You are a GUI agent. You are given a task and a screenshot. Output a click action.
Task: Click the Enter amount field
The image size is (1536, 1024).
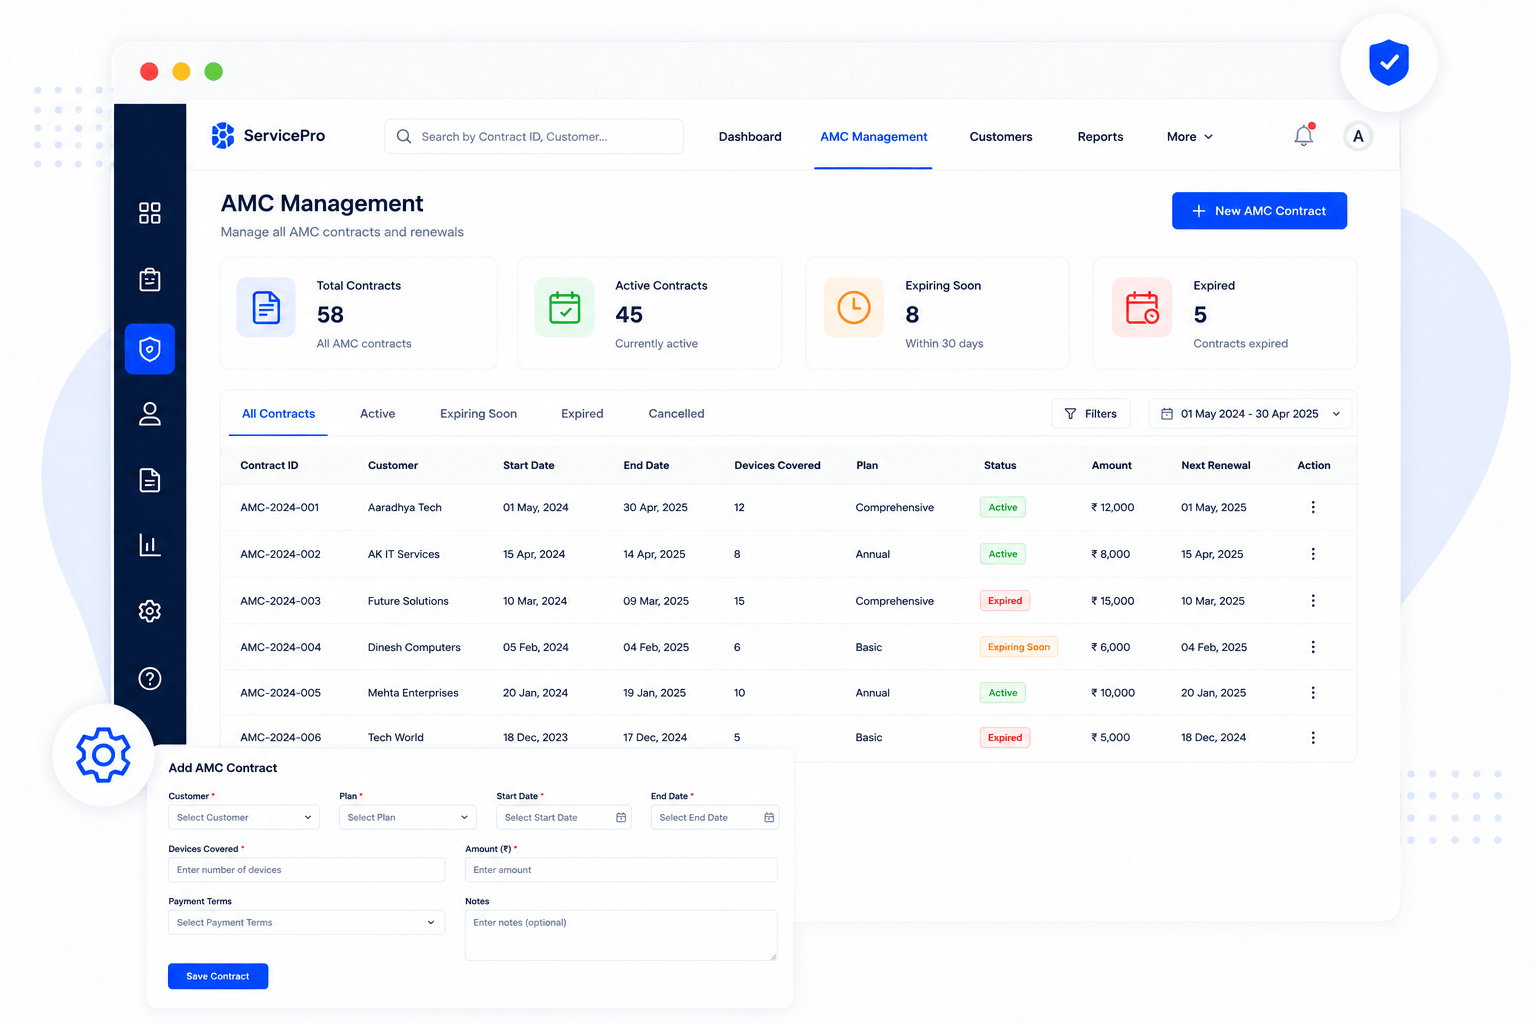tap(621, 870)
